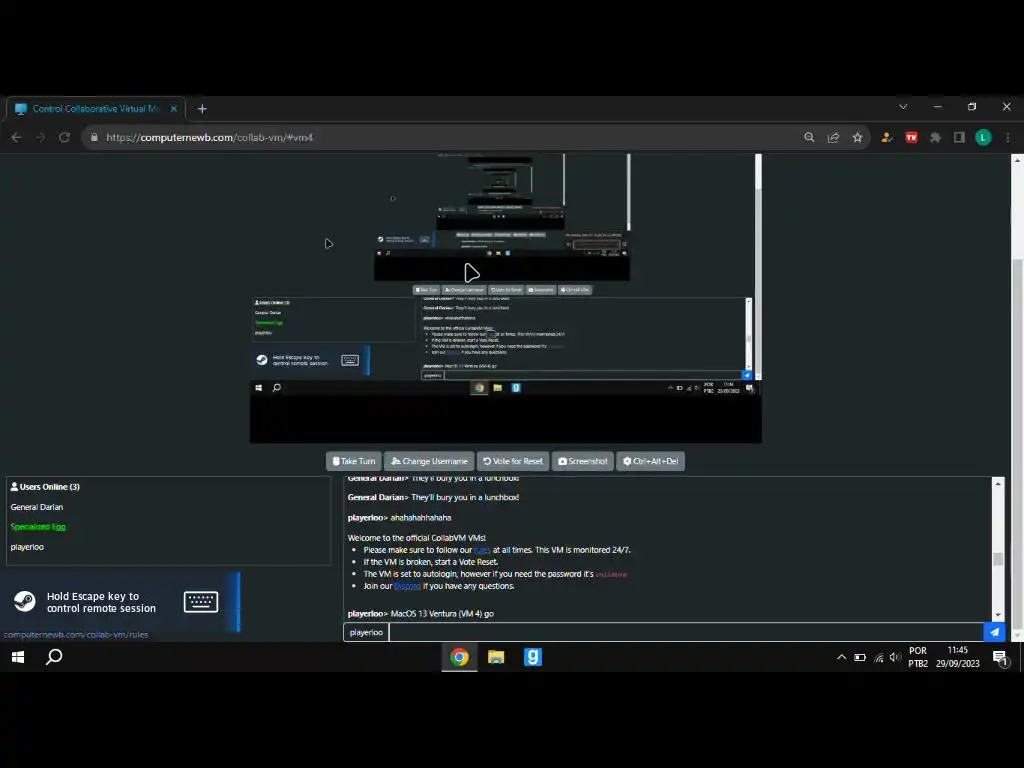Click the Chrome icon in the taskbar
Screen dimensions: 1024x768
(459, 657)
